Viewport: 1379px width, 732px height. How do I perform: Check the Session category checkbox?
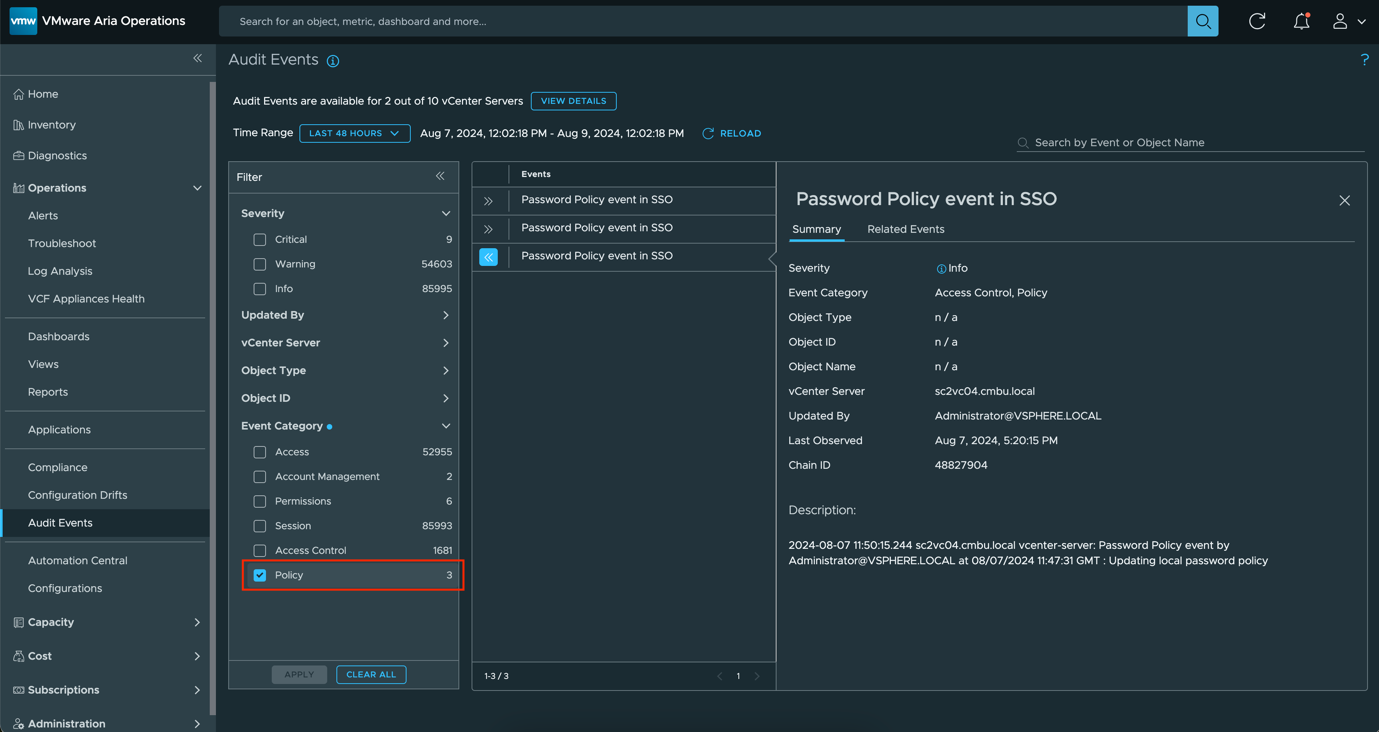(x=260, y=526)
